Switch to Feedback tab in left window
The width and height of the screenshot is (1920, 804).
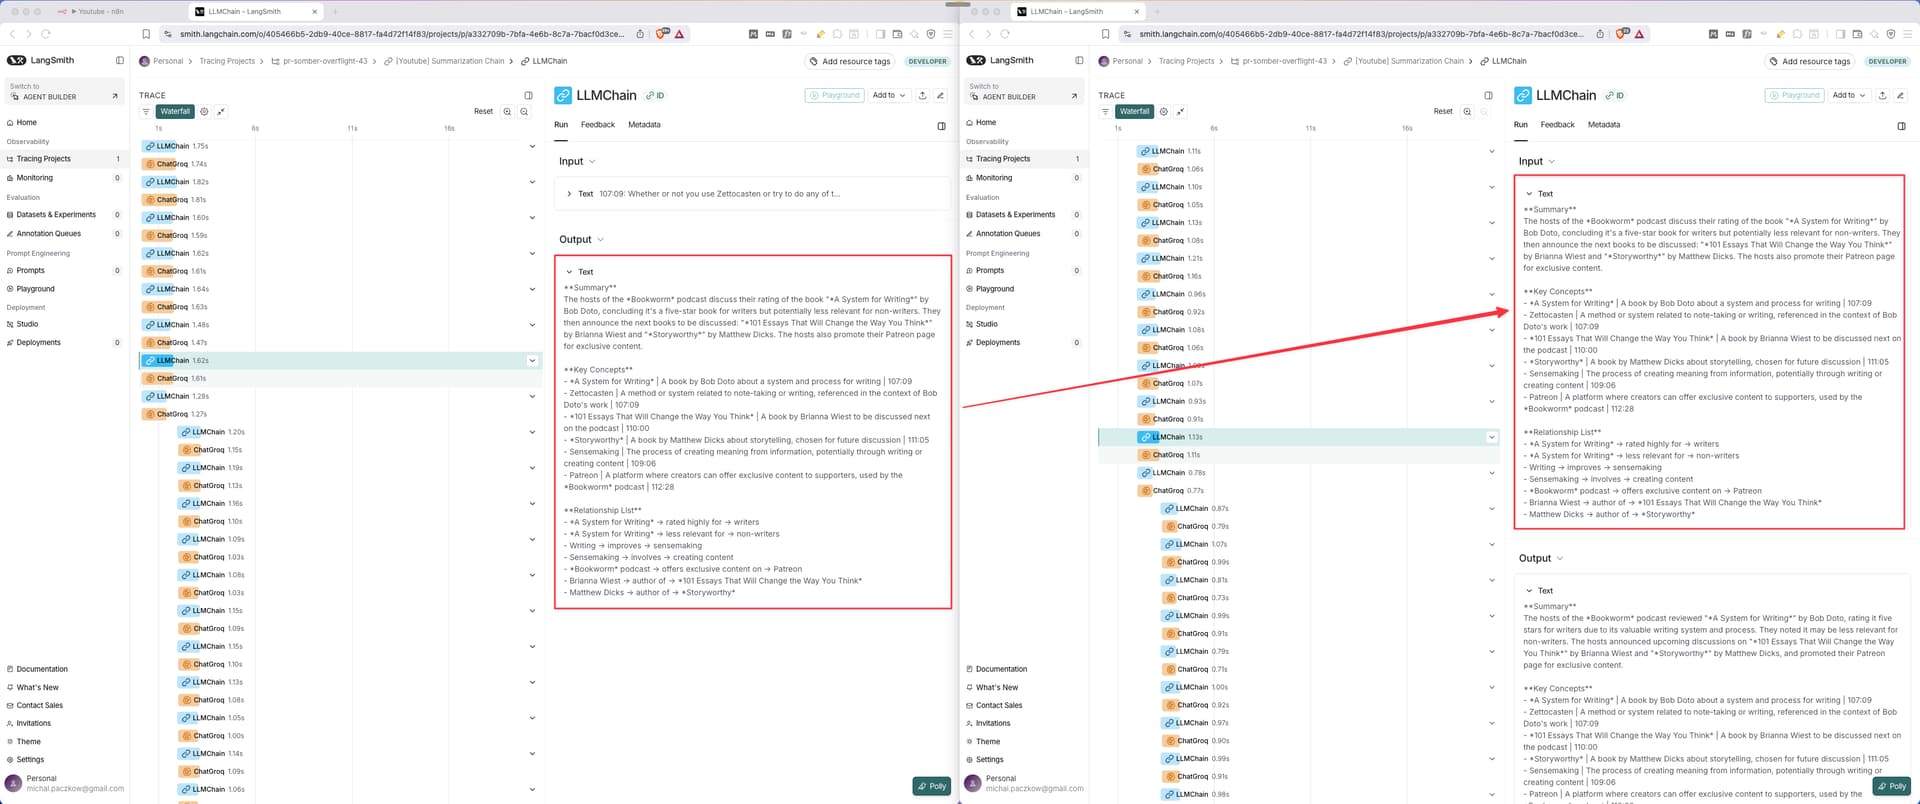[x=598, y=125]
